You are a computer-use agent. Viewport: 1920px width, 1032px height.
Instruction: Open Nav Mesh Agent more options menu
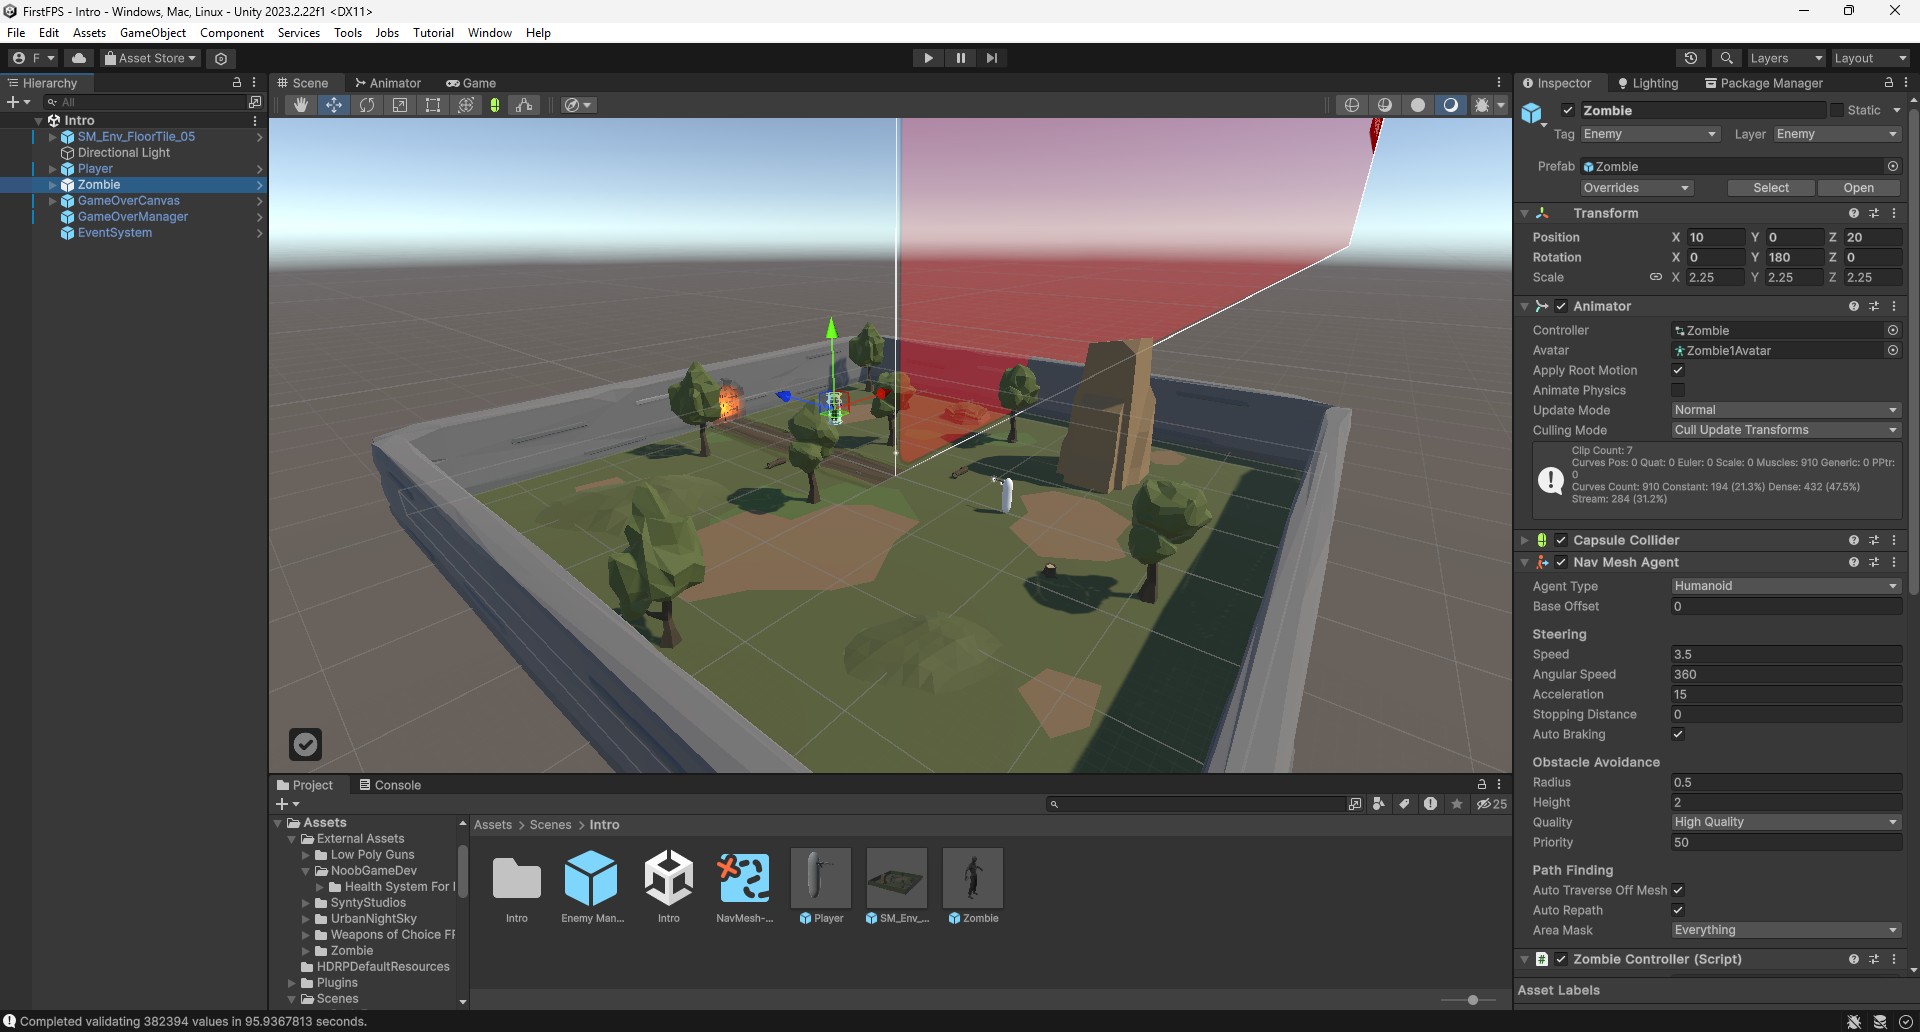pos(1894,562)
